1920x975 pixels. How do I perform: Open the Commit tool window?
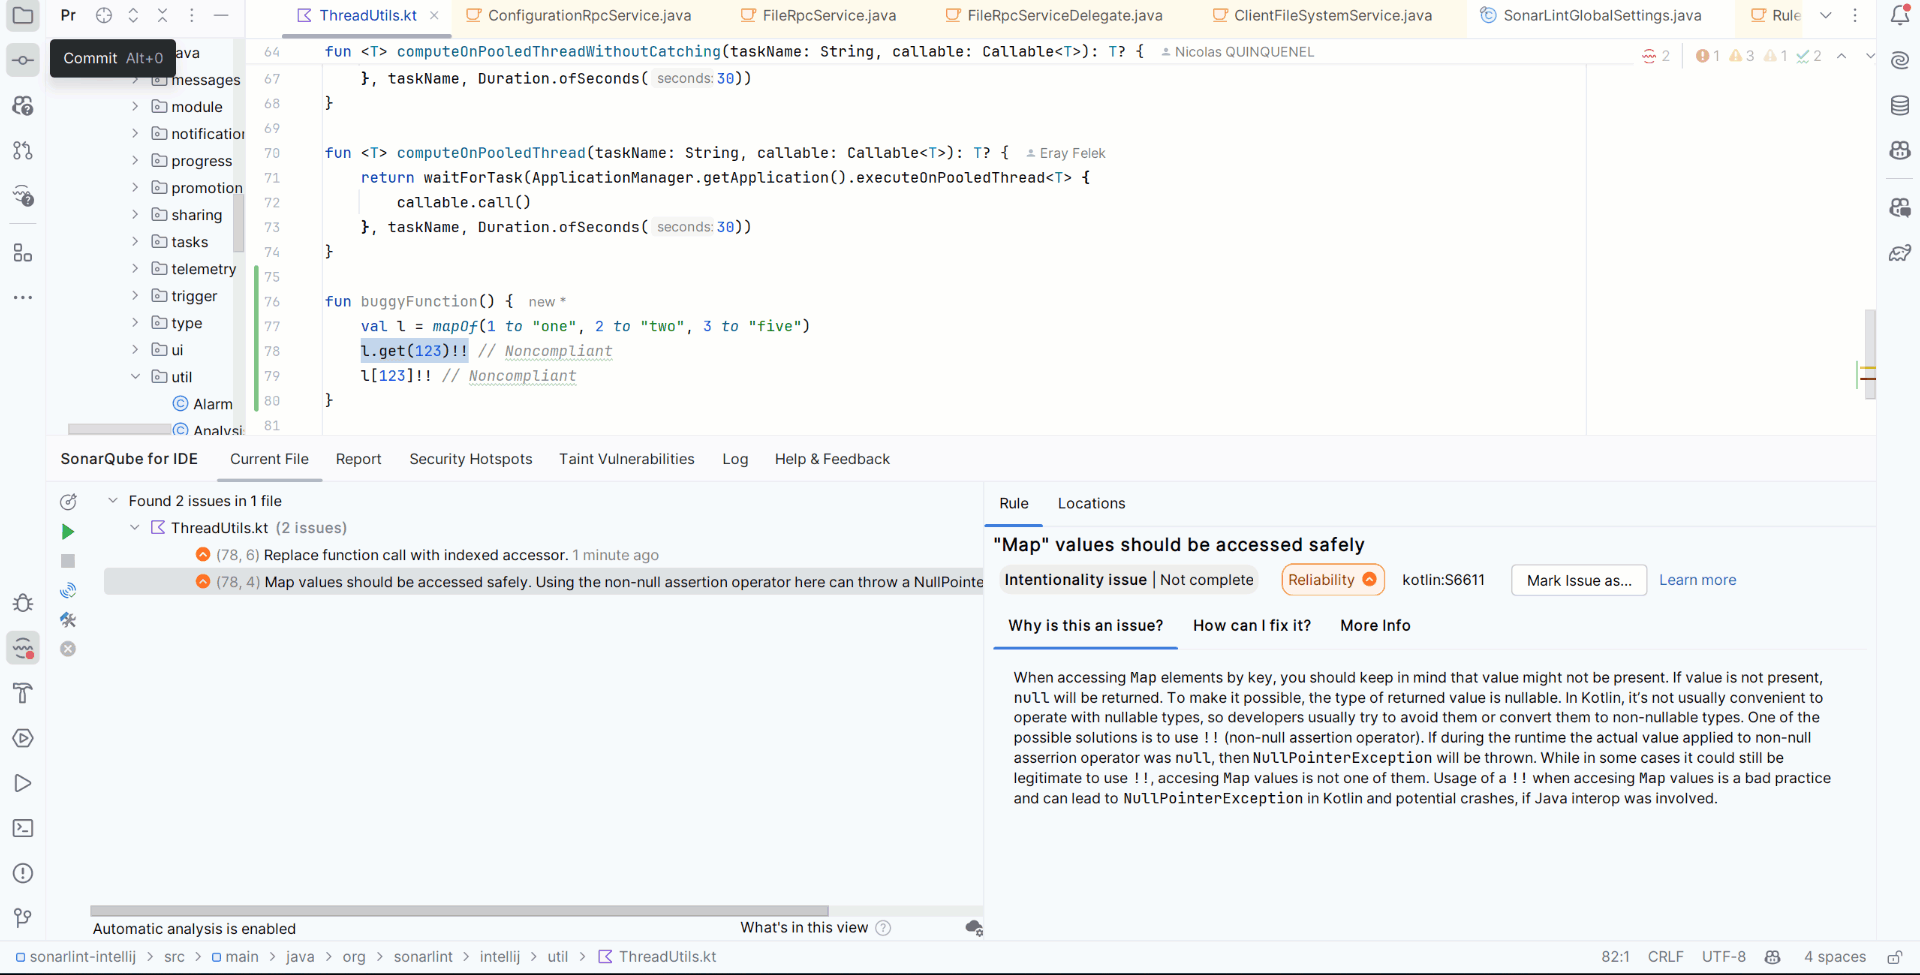point(23,60)
